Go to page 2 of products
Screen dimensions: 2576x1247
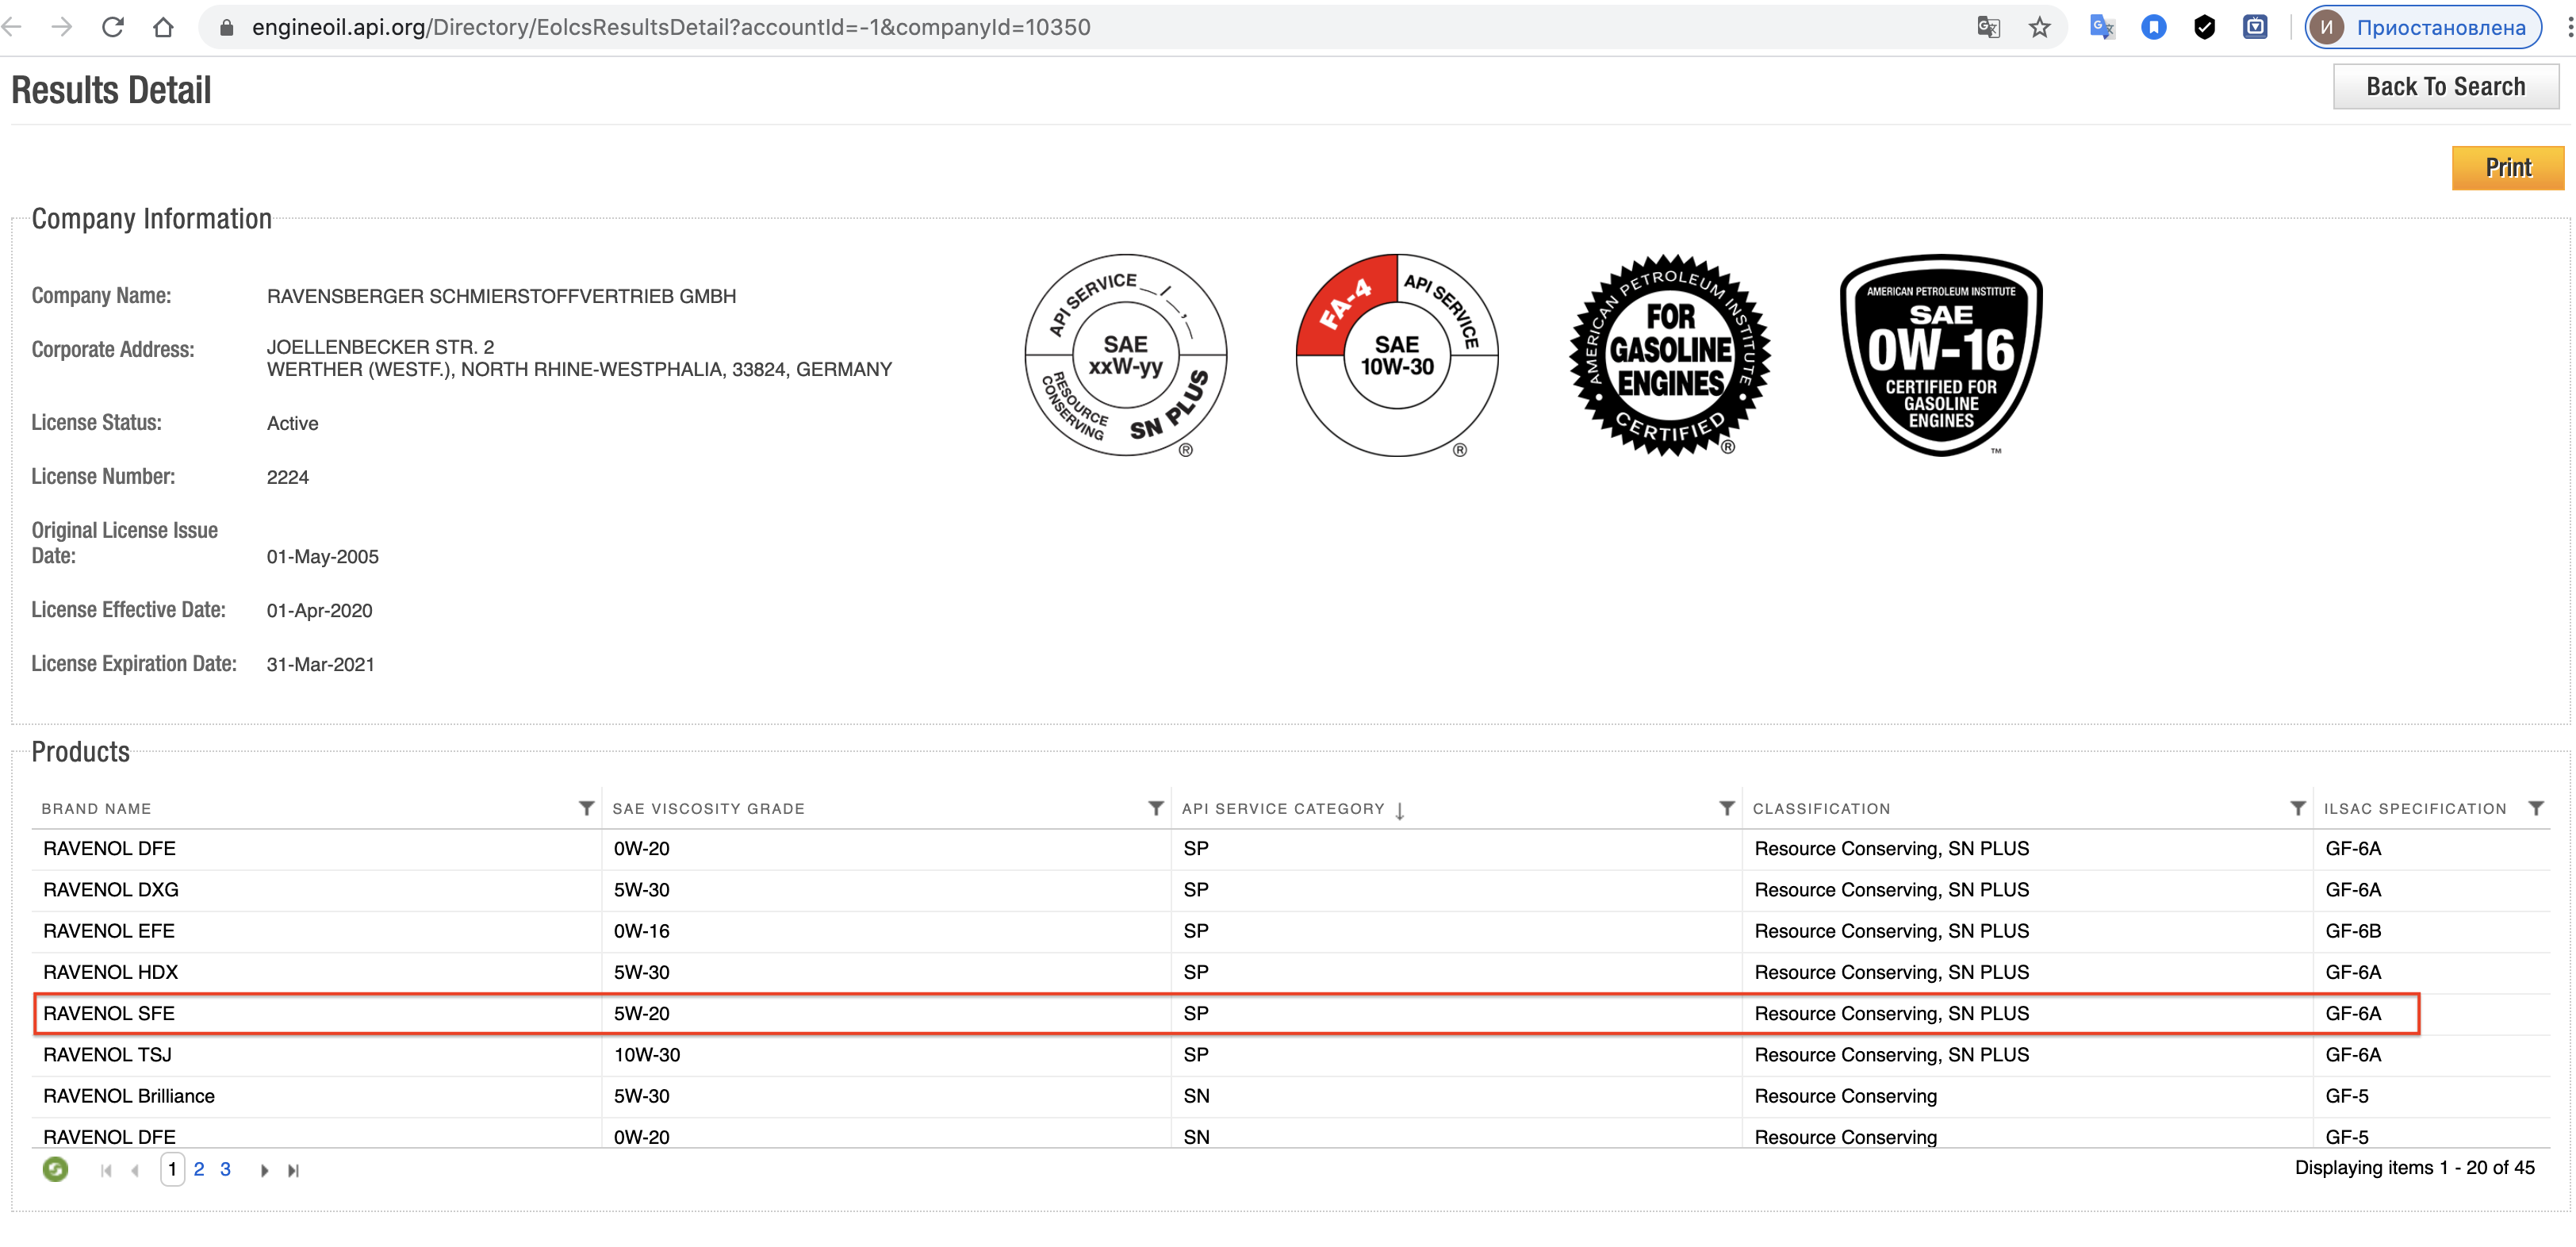[199, 1169]
